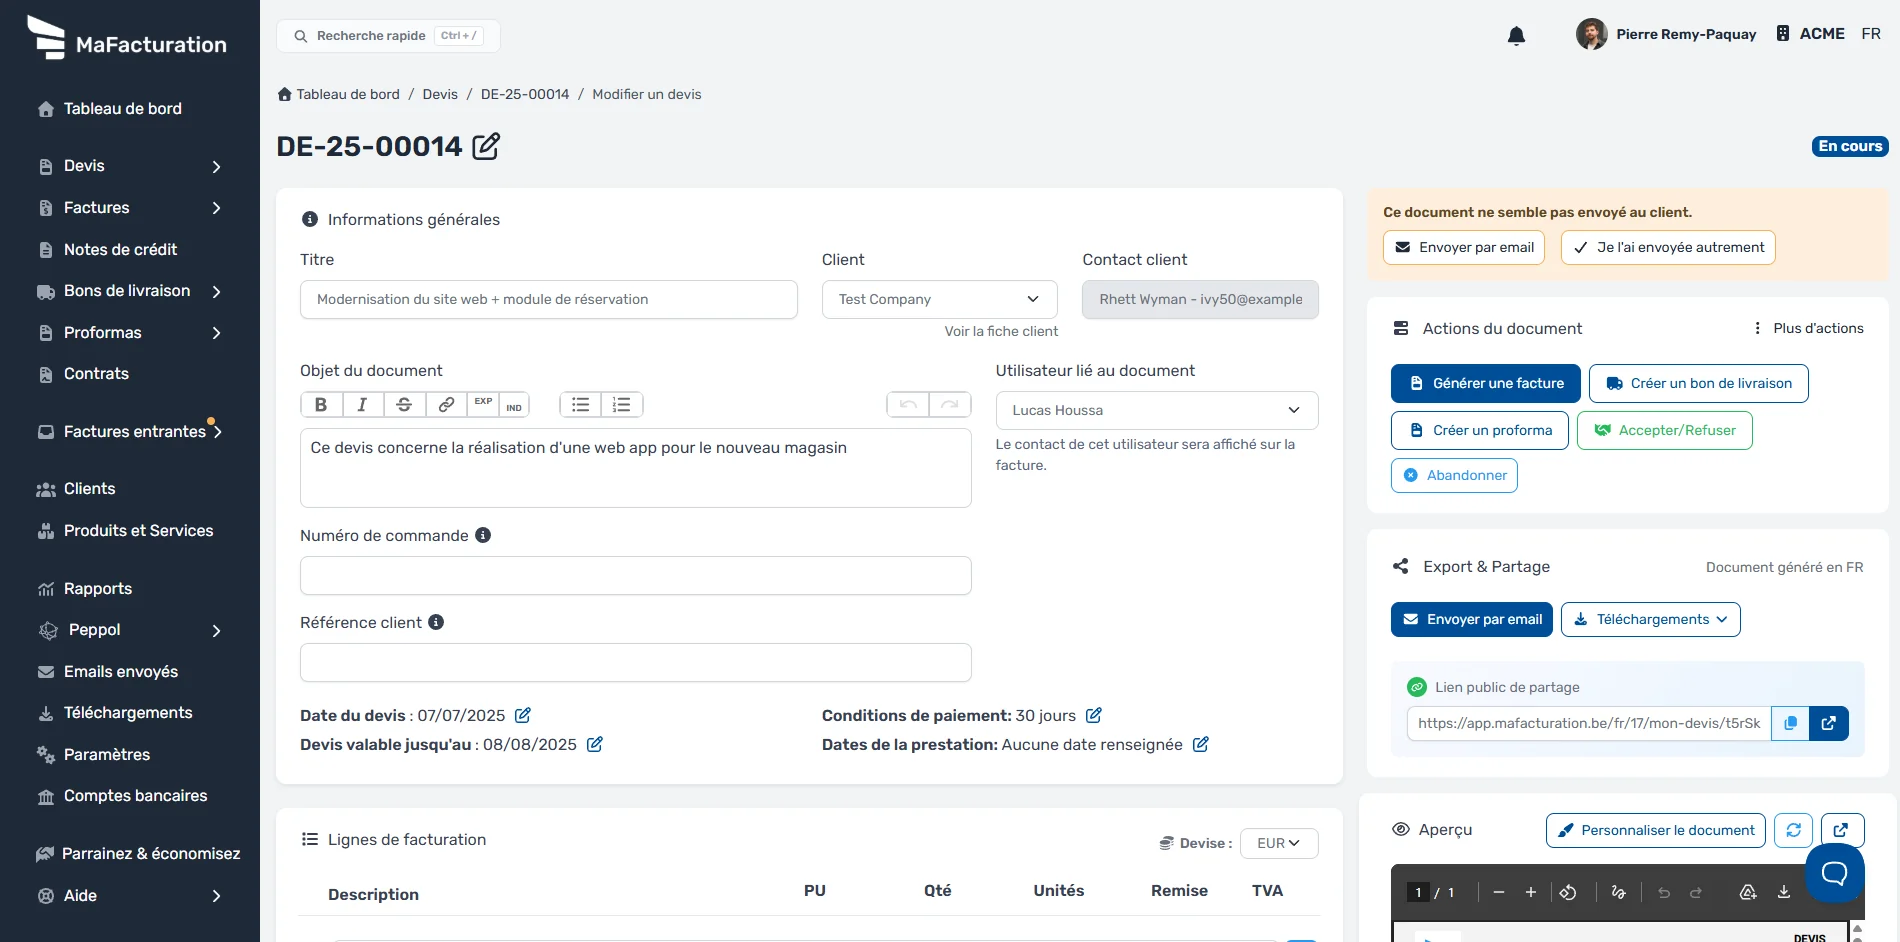Edit payment conditions pencil icon
1900x942 pixels.
click(x=1094, y=715)
